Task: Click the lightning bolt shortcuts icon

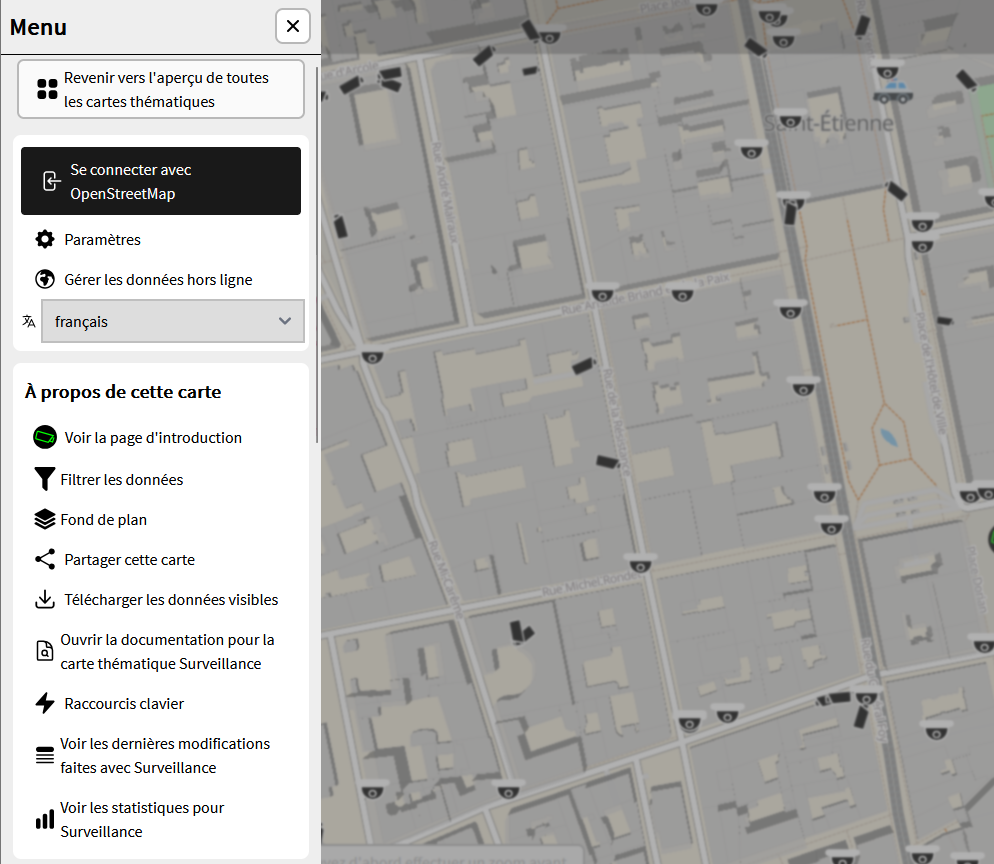Action: tap(45, 704)
